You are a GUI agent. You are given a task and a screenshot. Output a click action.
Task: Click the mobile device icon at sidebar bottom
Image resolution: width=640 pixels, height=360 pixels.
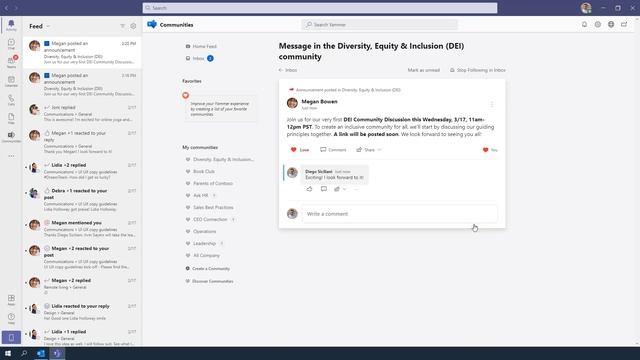pos(11,338)
